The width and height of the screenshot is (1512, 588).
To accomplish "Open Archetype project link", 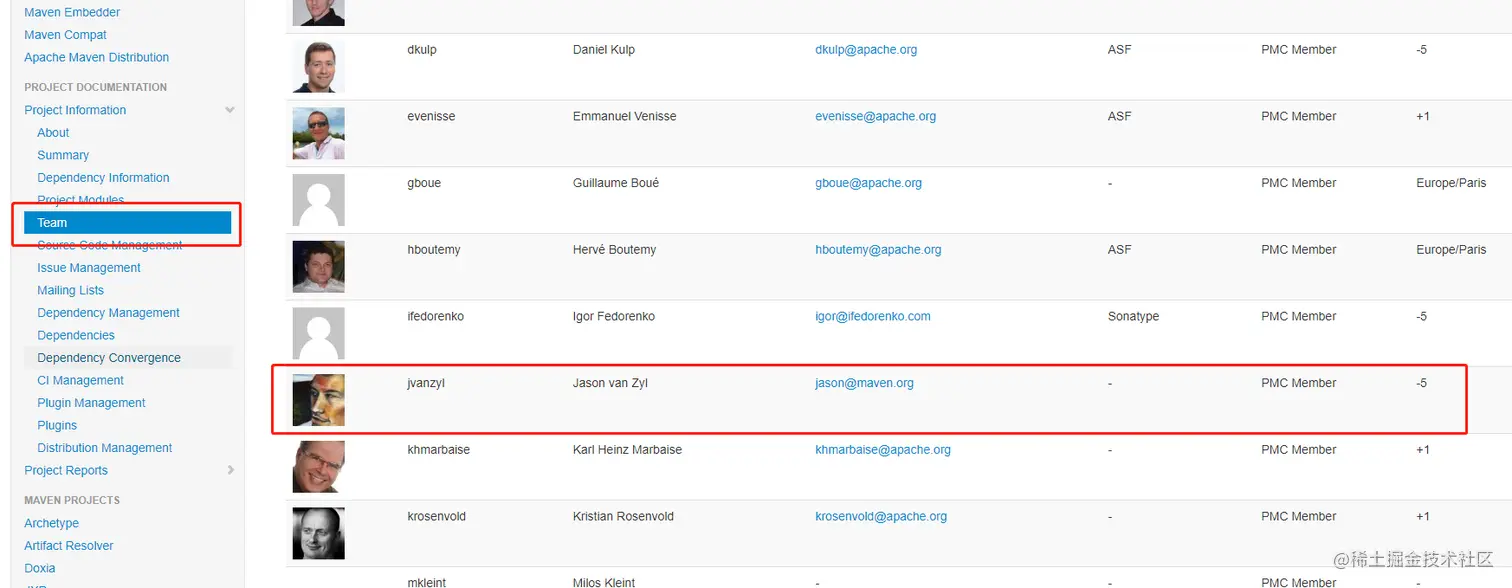I will [x=51, y=523].
